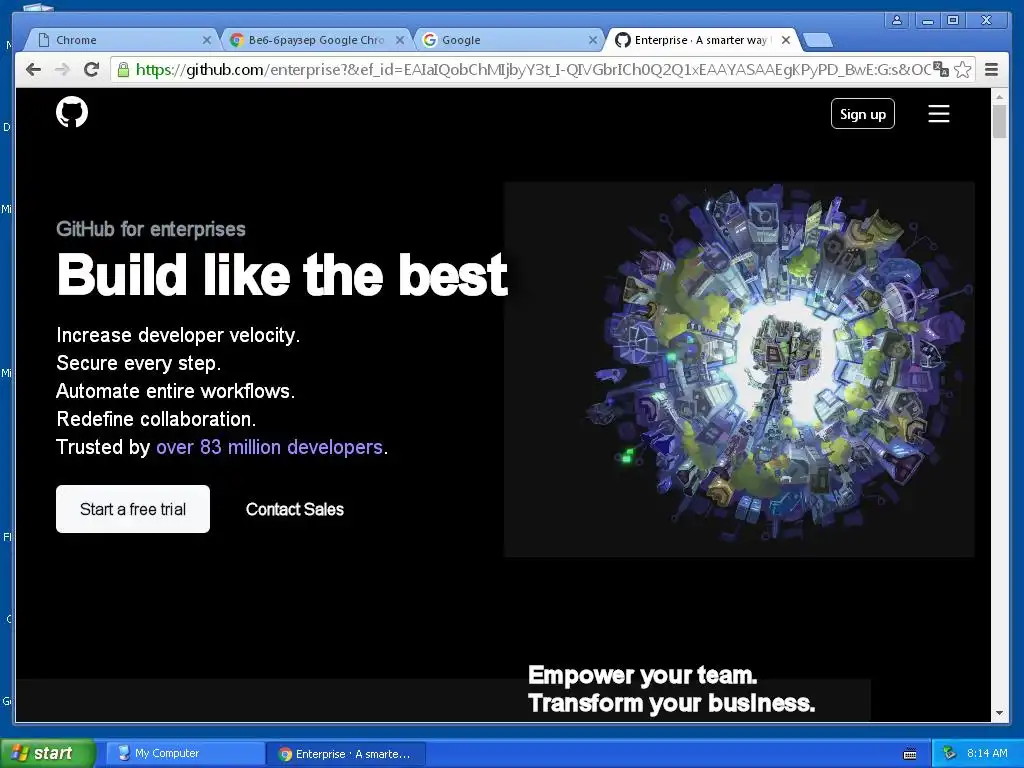Open the Chrome settings menu

[x=991, y=69]
